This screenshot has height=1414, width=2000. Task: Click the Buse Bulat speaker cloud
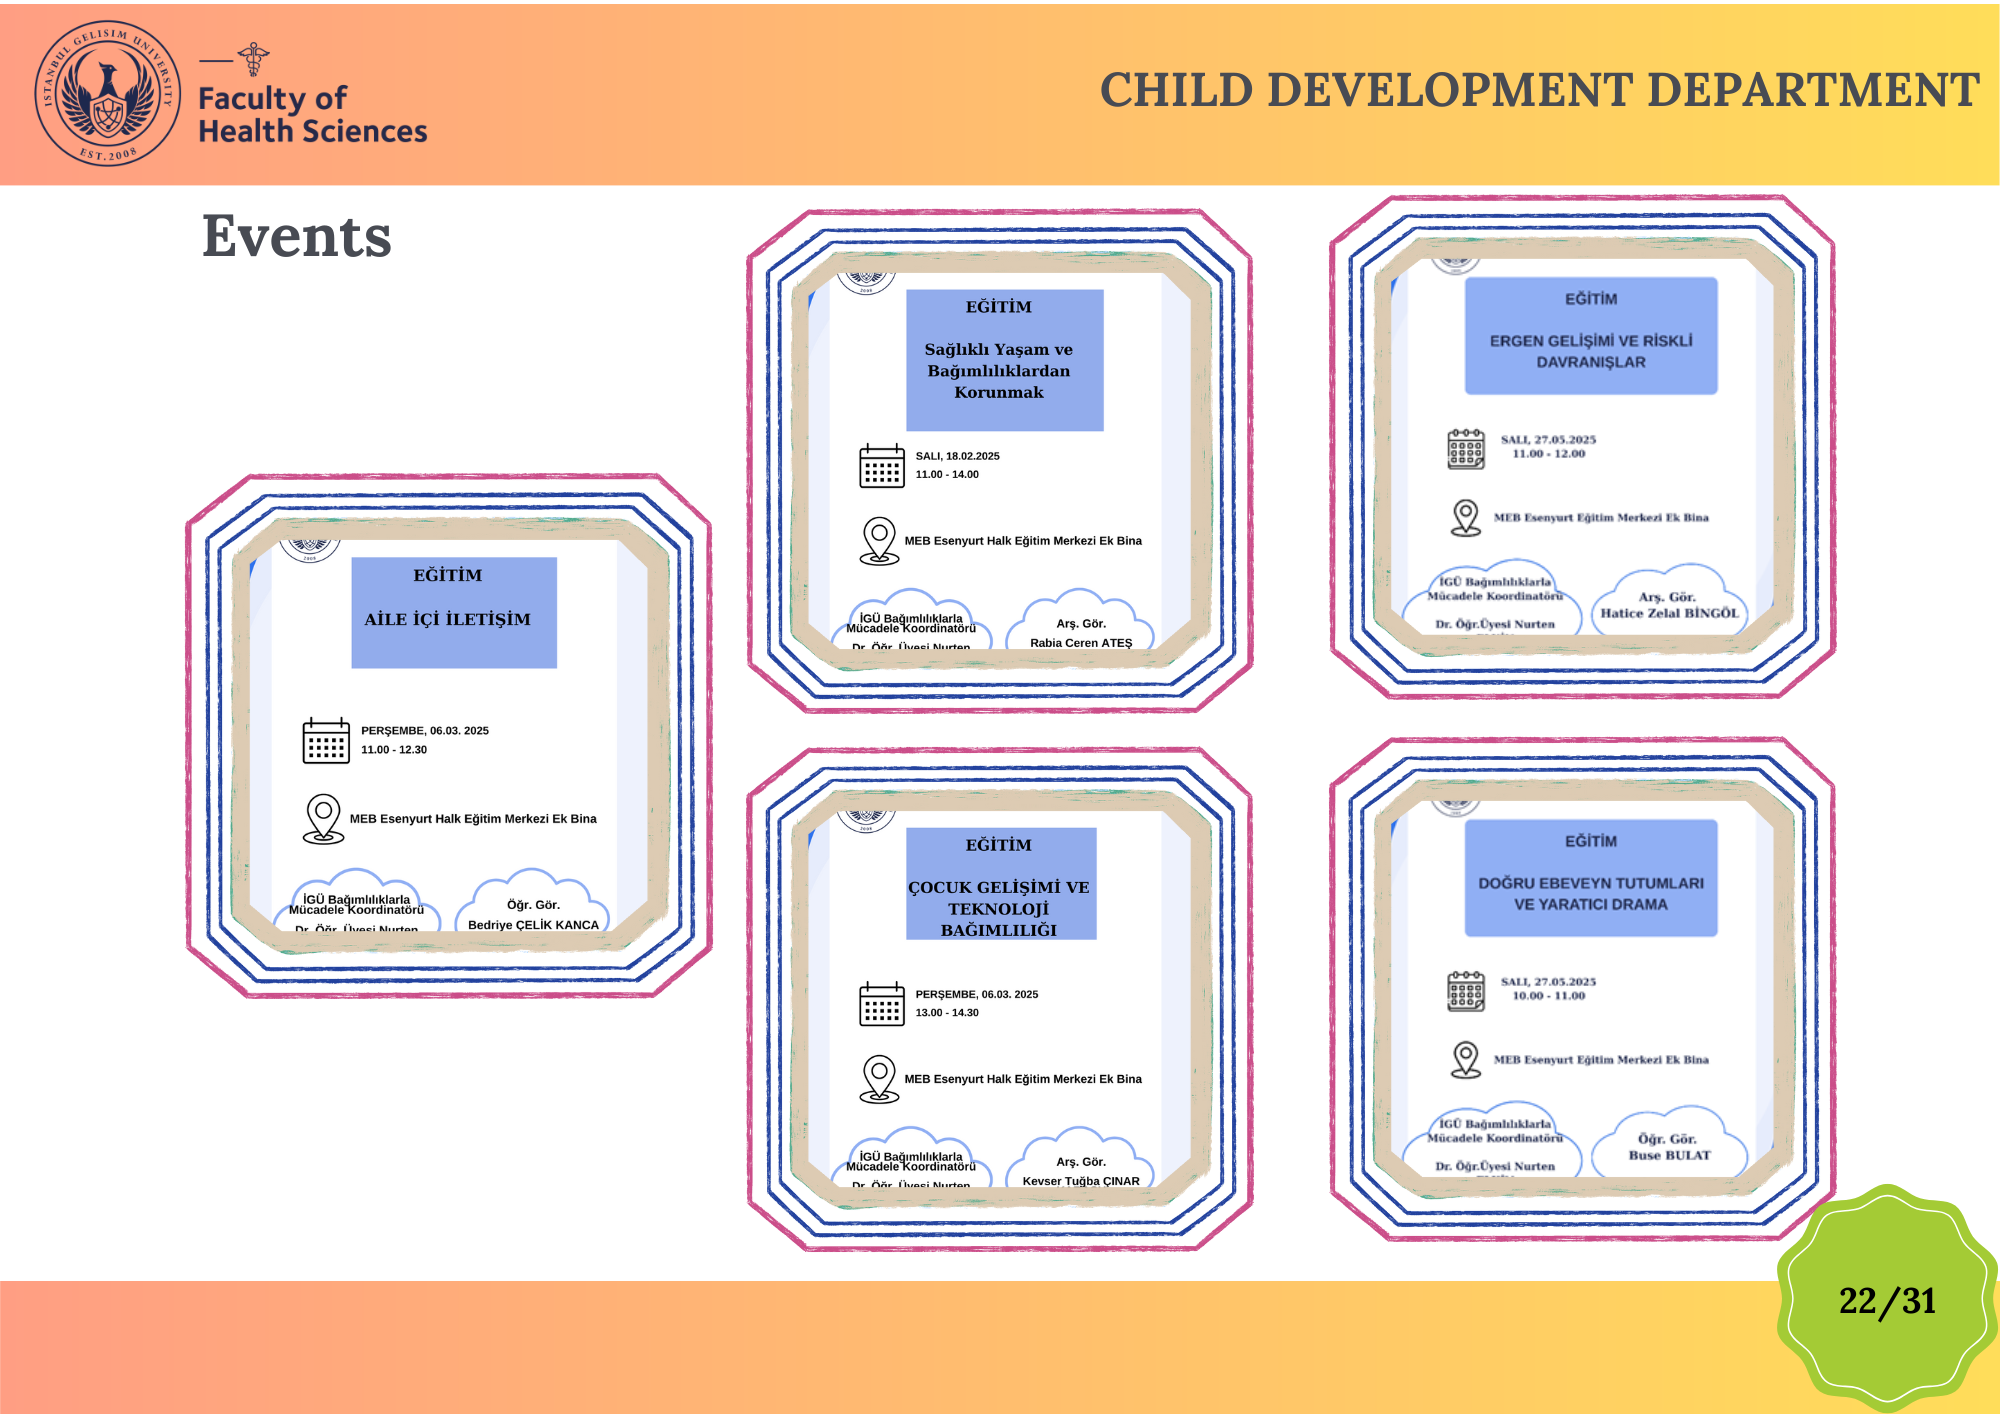1669,1145
